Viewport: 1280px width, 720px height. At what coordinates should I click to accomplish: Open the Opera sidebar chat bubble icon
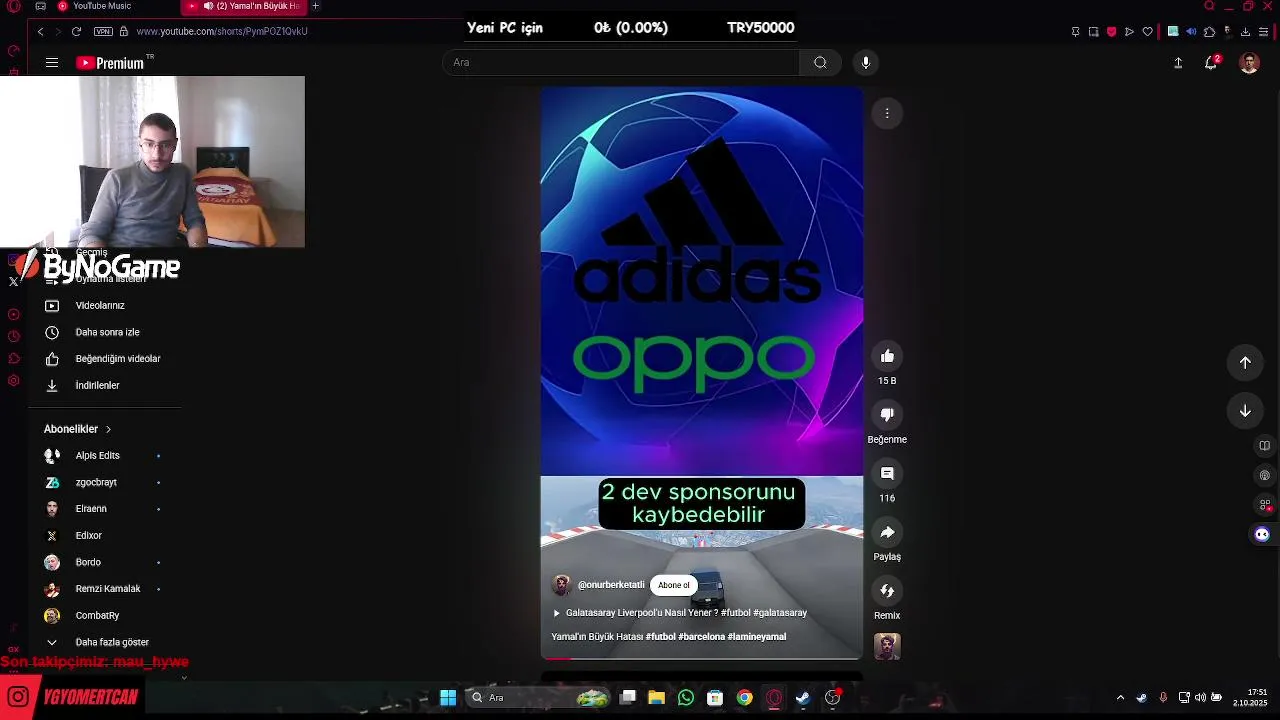tap(1262, 534)
